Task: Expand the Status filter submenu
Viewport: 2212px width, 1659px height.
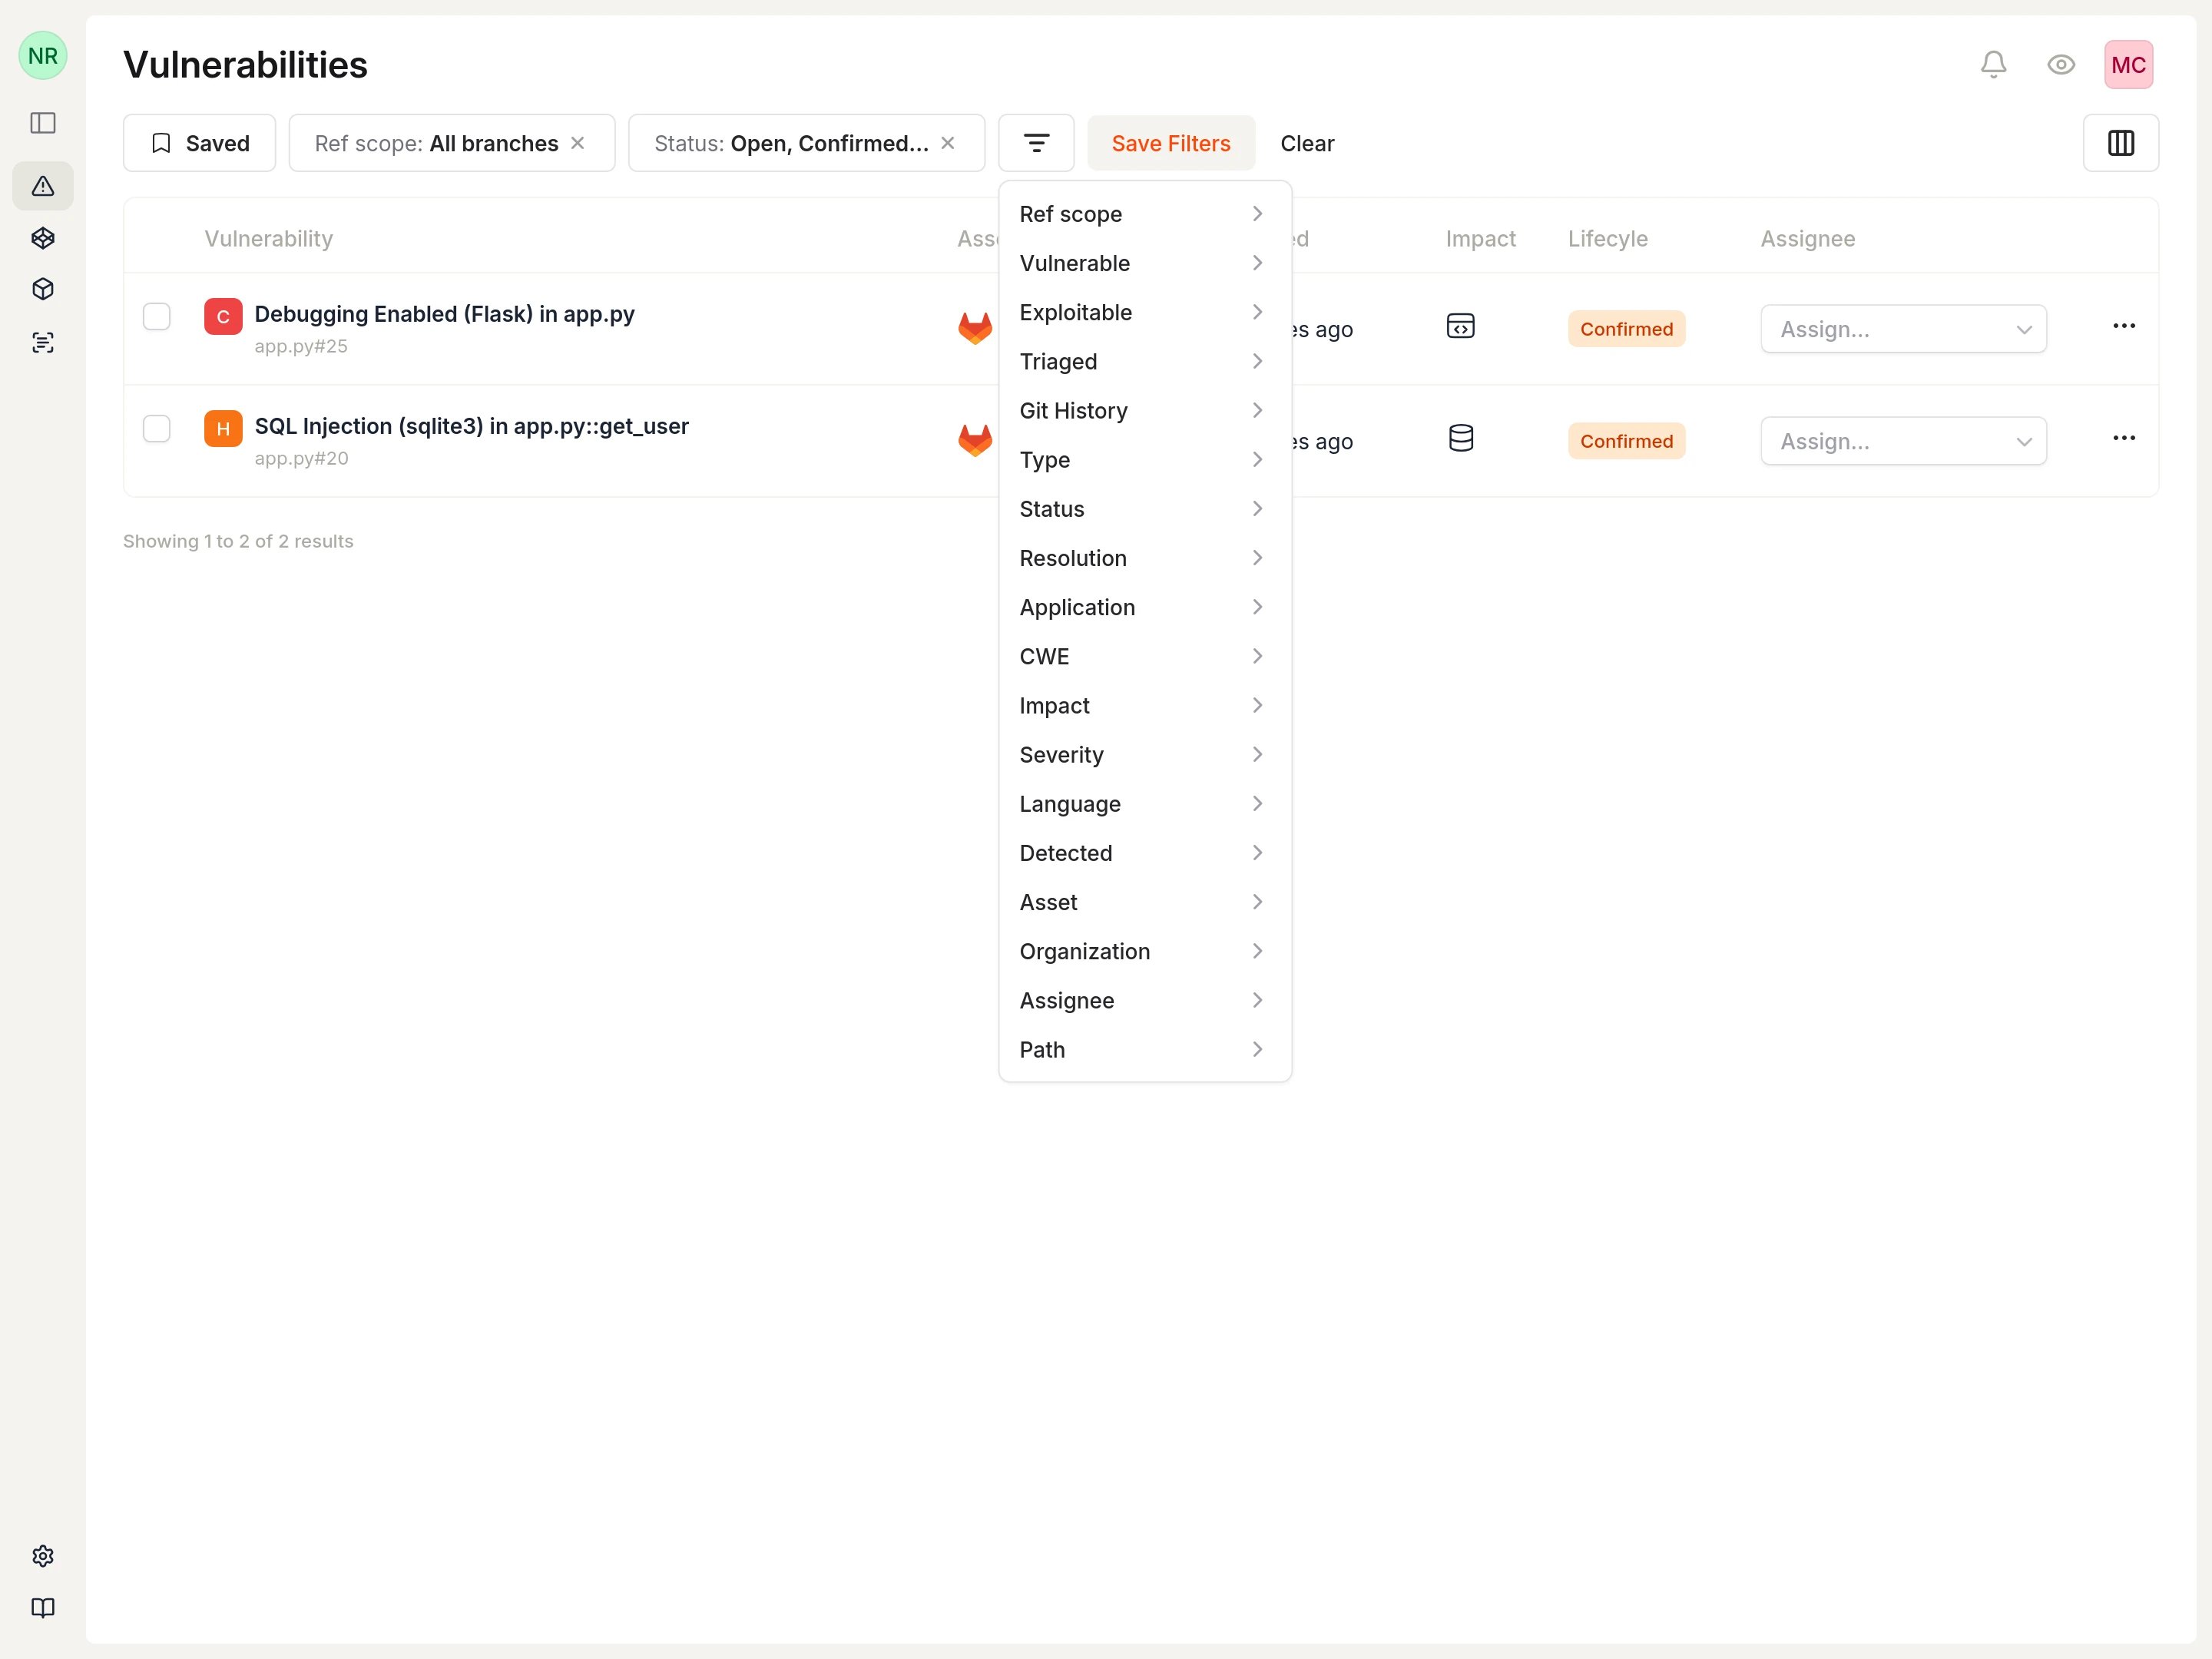Action: point(1145,508)
